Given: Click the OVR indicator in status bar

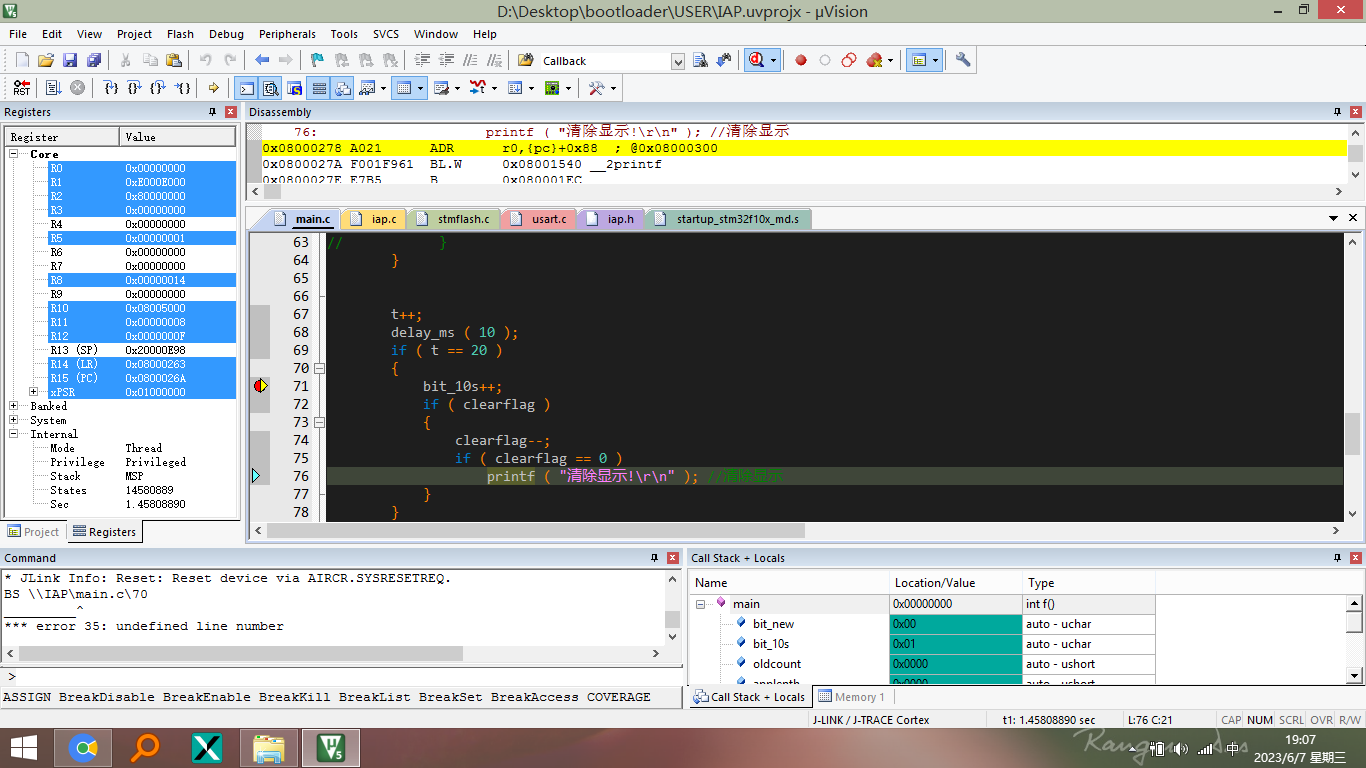Looking at the screenshot, I should pyautogui.click(x=1321, y=720).
